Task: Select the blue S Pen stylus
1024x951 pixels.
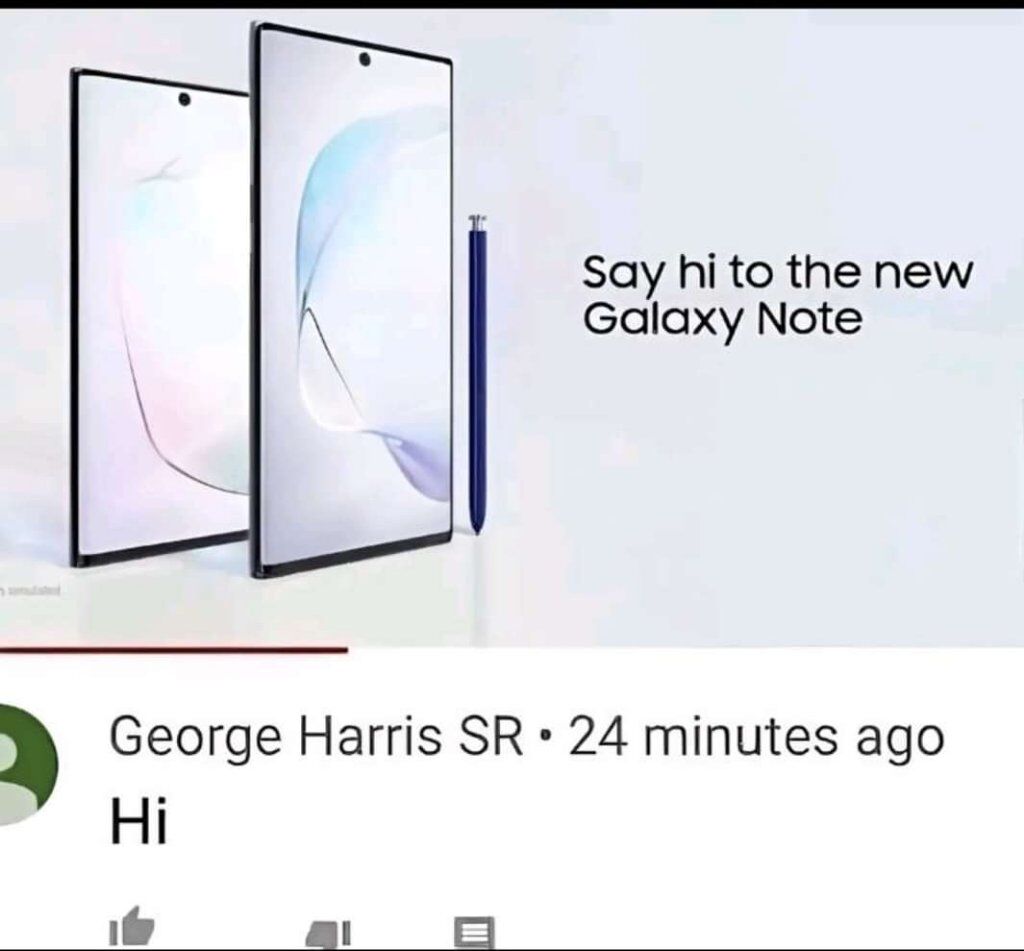Action: click(x=477, y=374)
